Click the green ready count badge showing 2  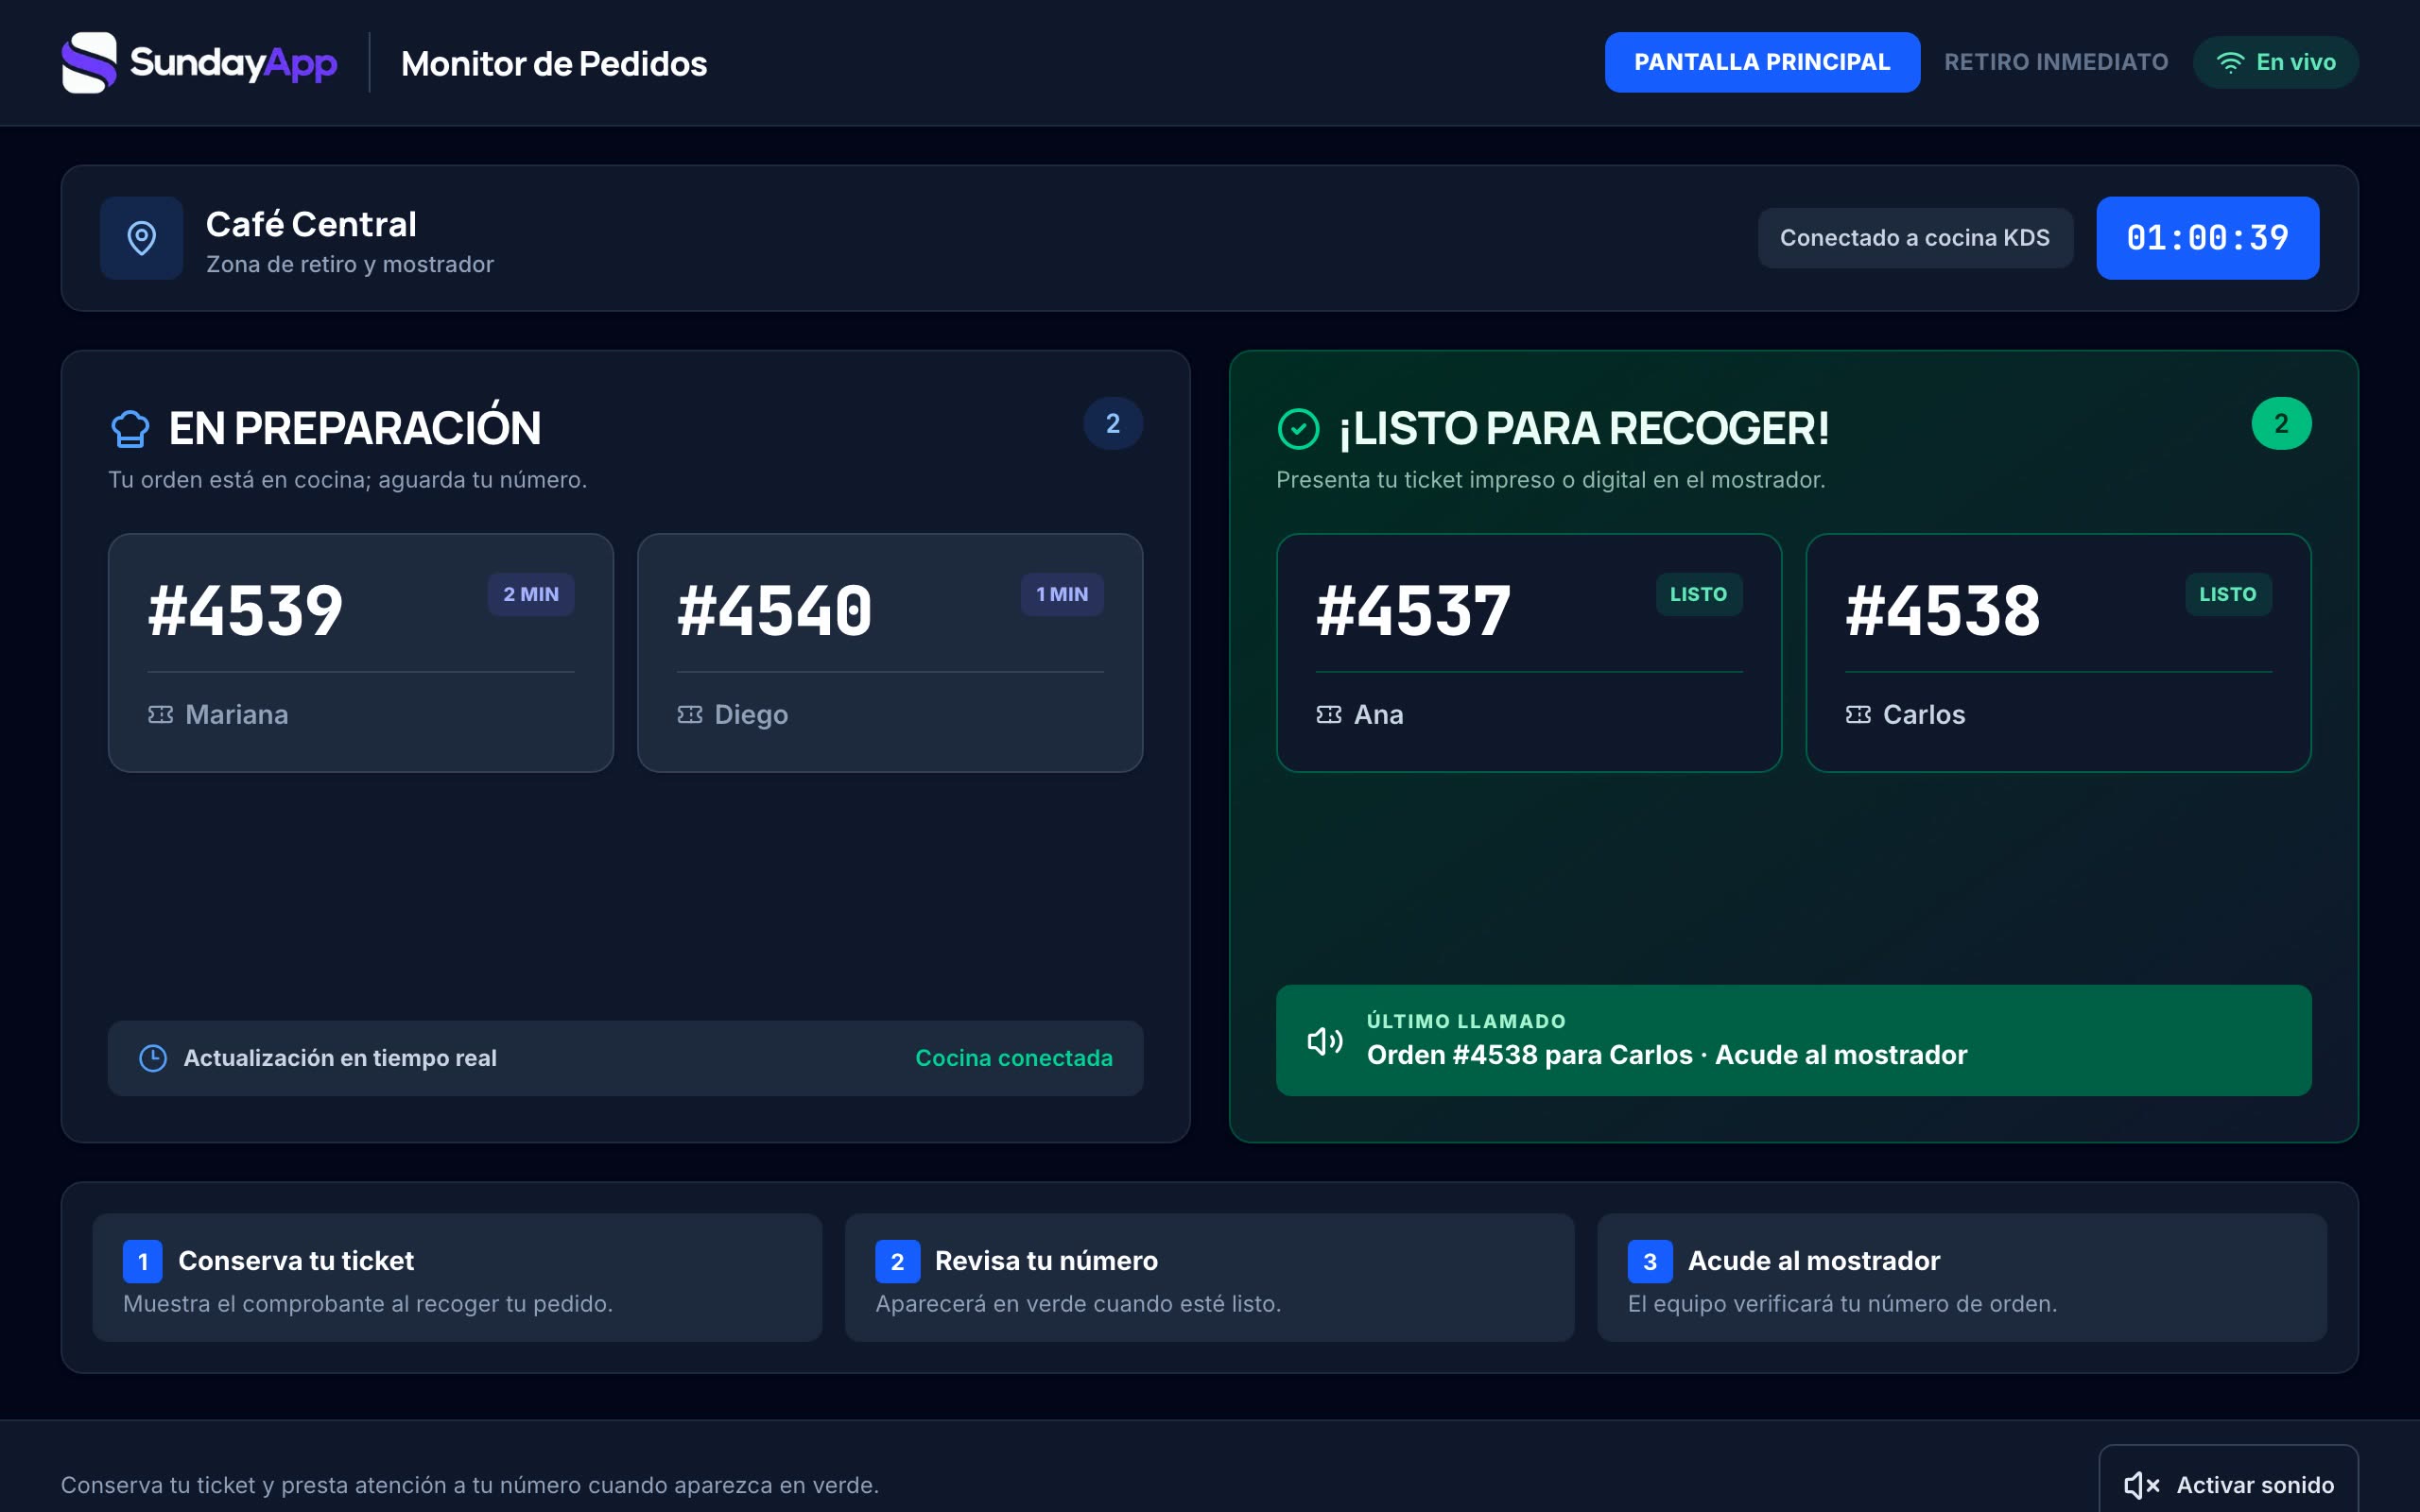click(x=2281, y=424)
